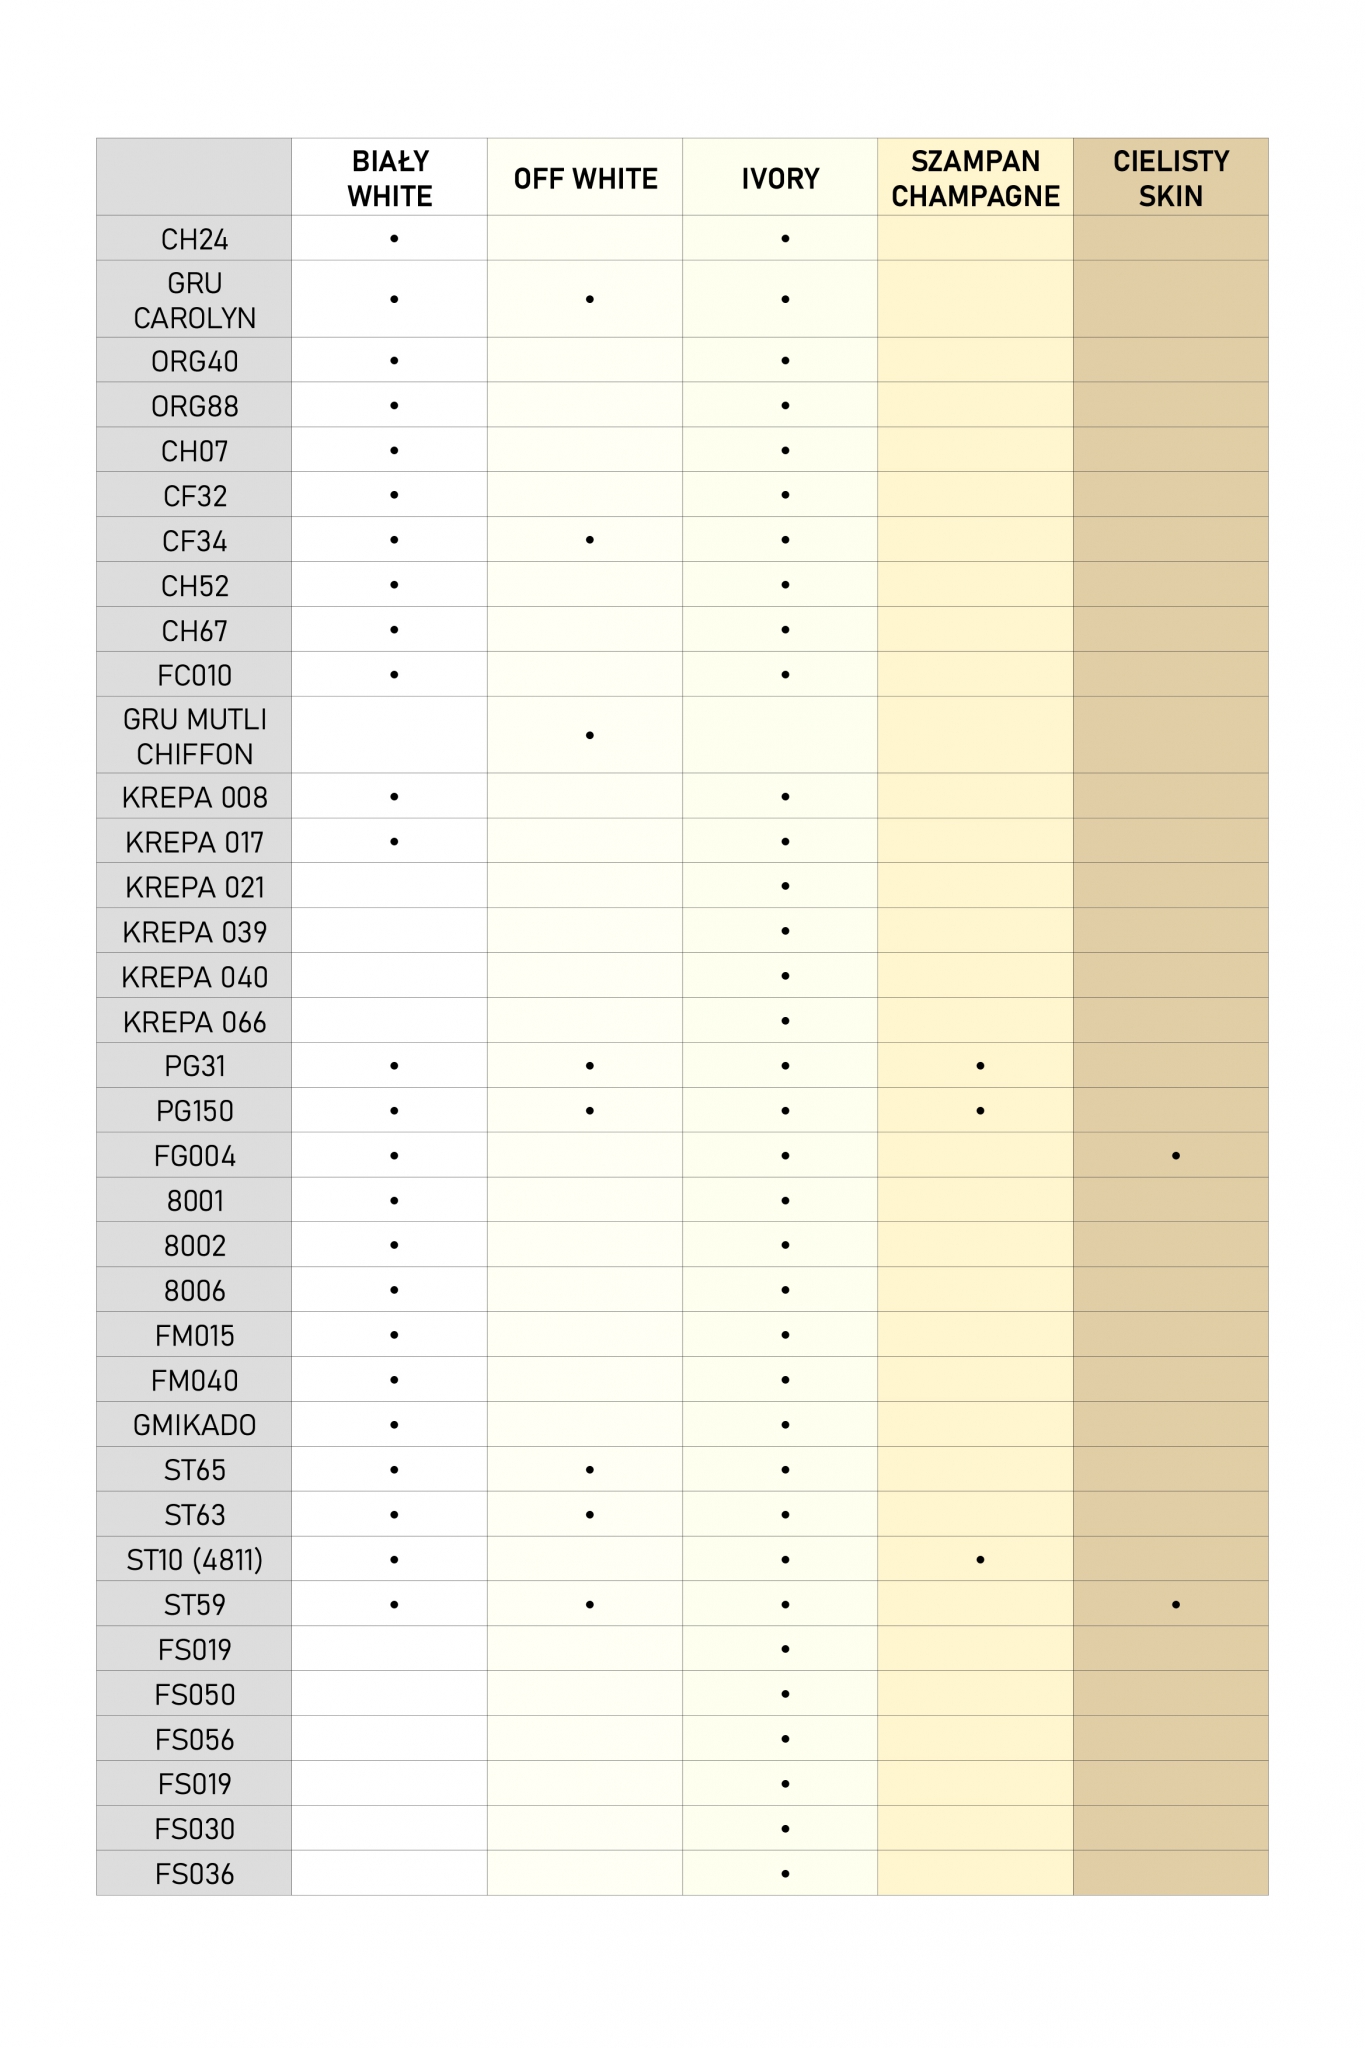Select the FS036 row label

pos(194,1874)
